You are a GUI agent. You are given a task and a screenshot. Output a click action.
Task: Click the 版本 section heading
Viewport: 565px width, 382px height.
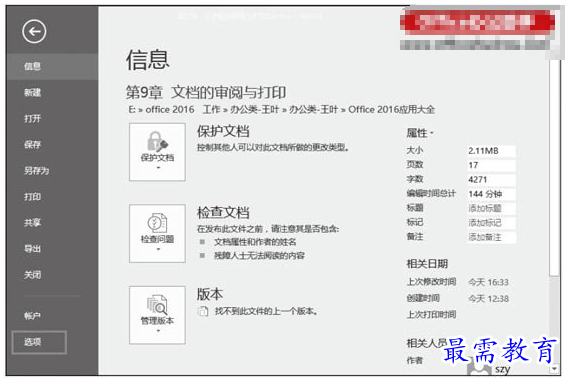pyautogui.click(x=210, y=294)
